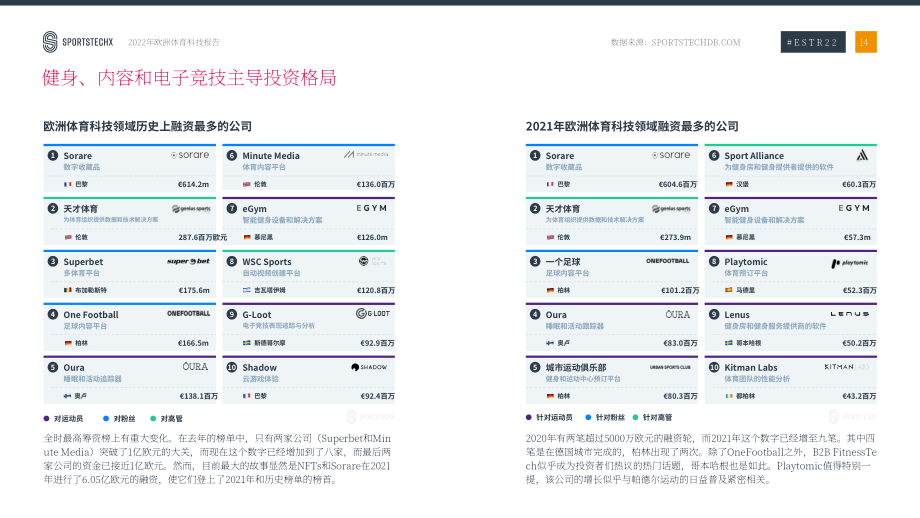Click the heading 2021年欧洲体育科技领域融资最多的公司
The width and height of the screenshot is (920, 518).
(x=632, y=126)
